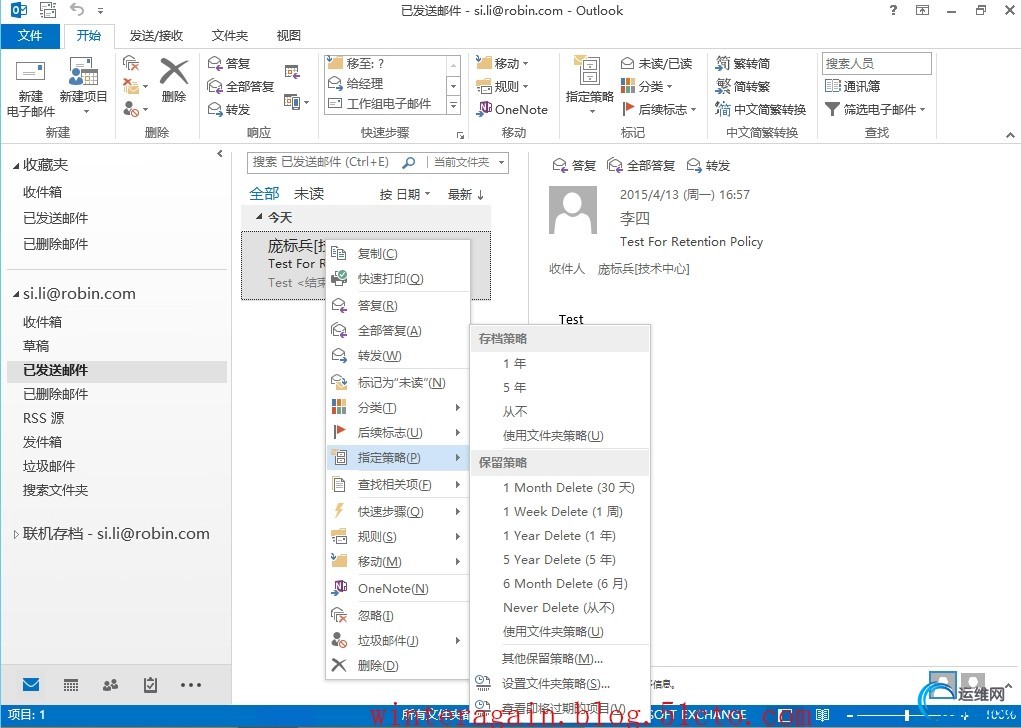Viewport: 1021px width, 728px height.
Task: Open Chinese conversion (中文简繁转换) option
Action: [x=760, y=109]
